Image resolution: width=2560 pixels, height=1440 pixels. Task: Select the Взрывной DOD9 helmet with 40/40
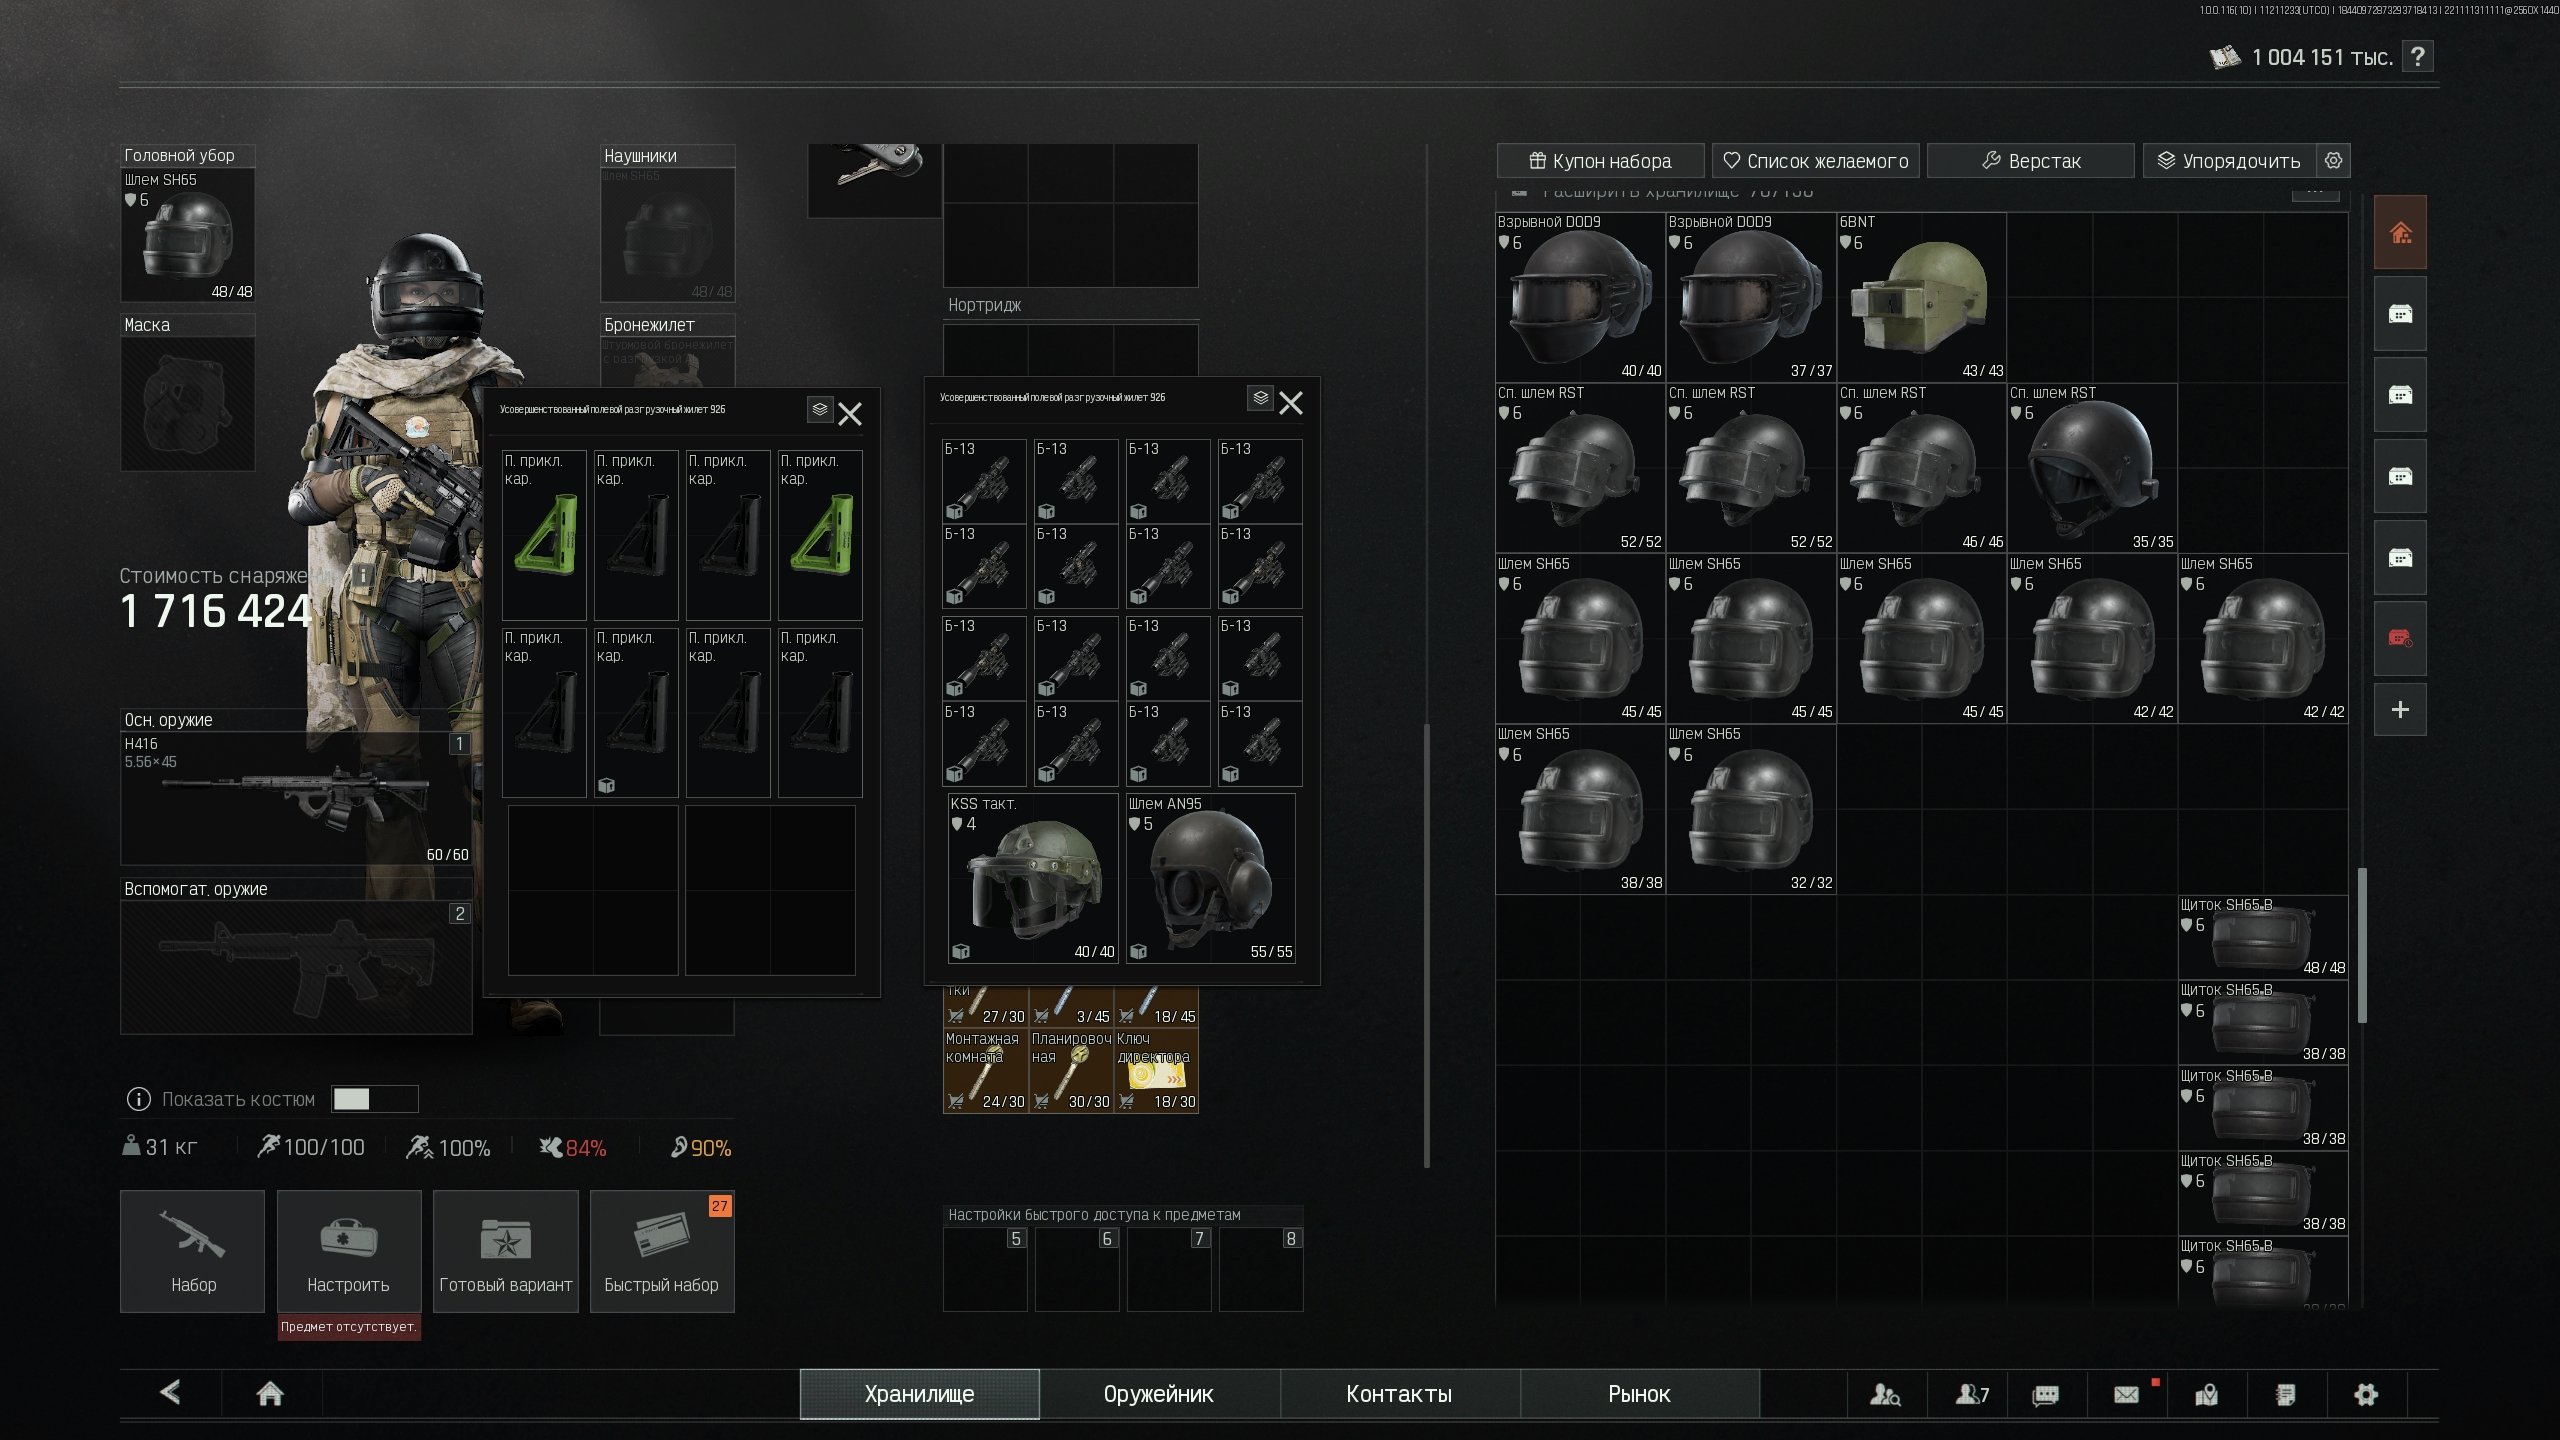coord(1580,297)
